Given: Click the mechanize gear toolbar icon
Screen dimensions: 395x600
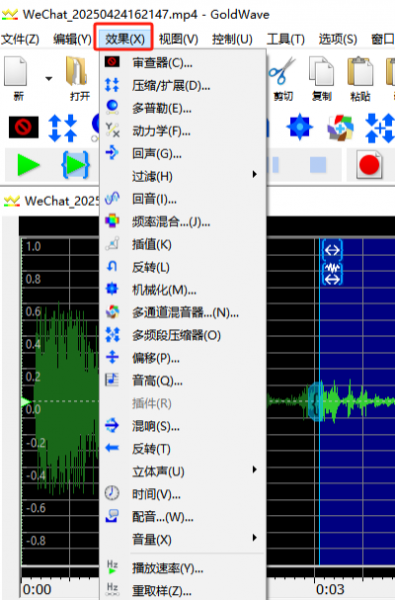Looking at the screenshot, I should pos(300,126).
